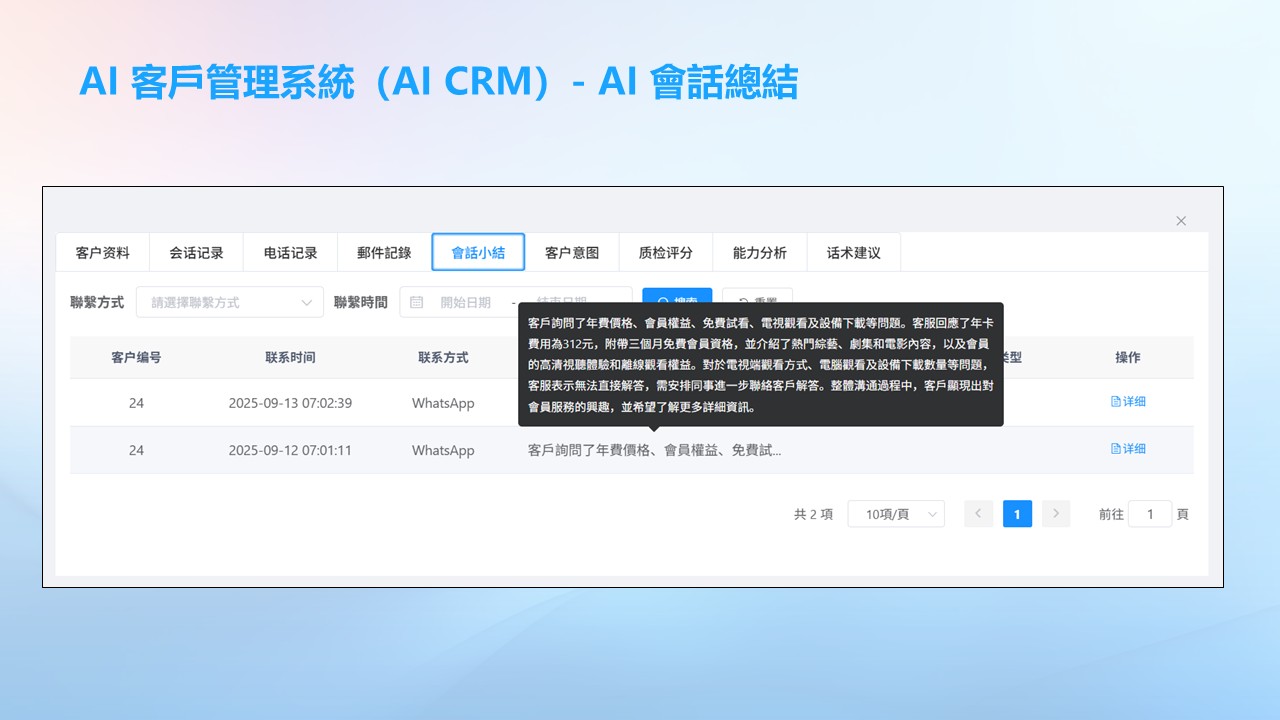Screen dimensions: 1280x720
Task: Open the 话术建议 tab
Action: 854,253
